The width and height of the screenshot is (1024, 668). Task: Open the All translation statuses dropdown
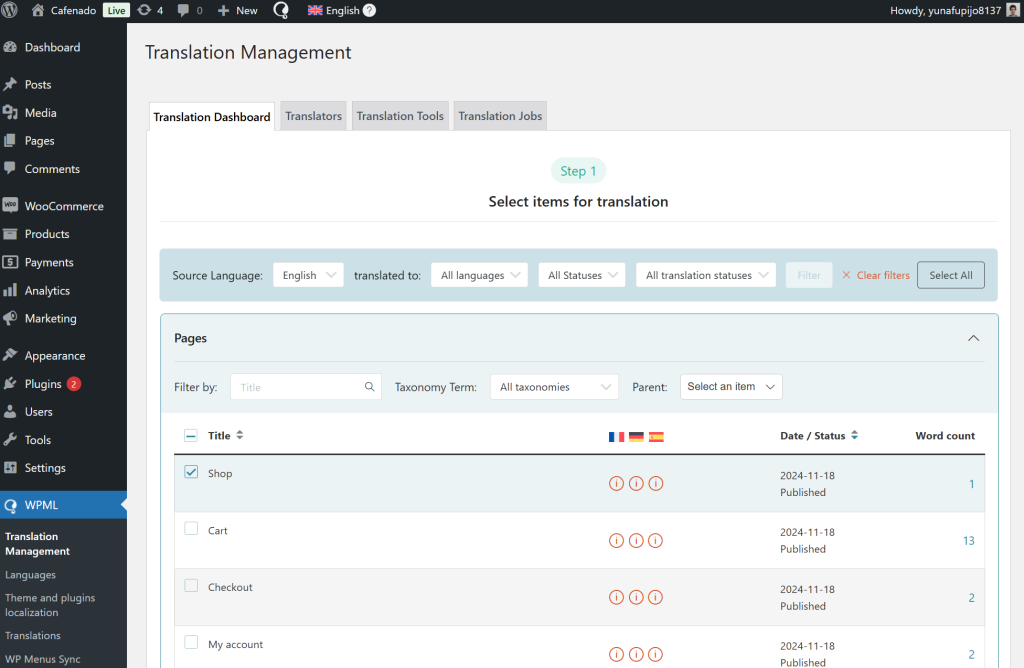pyautogui.click(x=706, y=274)
